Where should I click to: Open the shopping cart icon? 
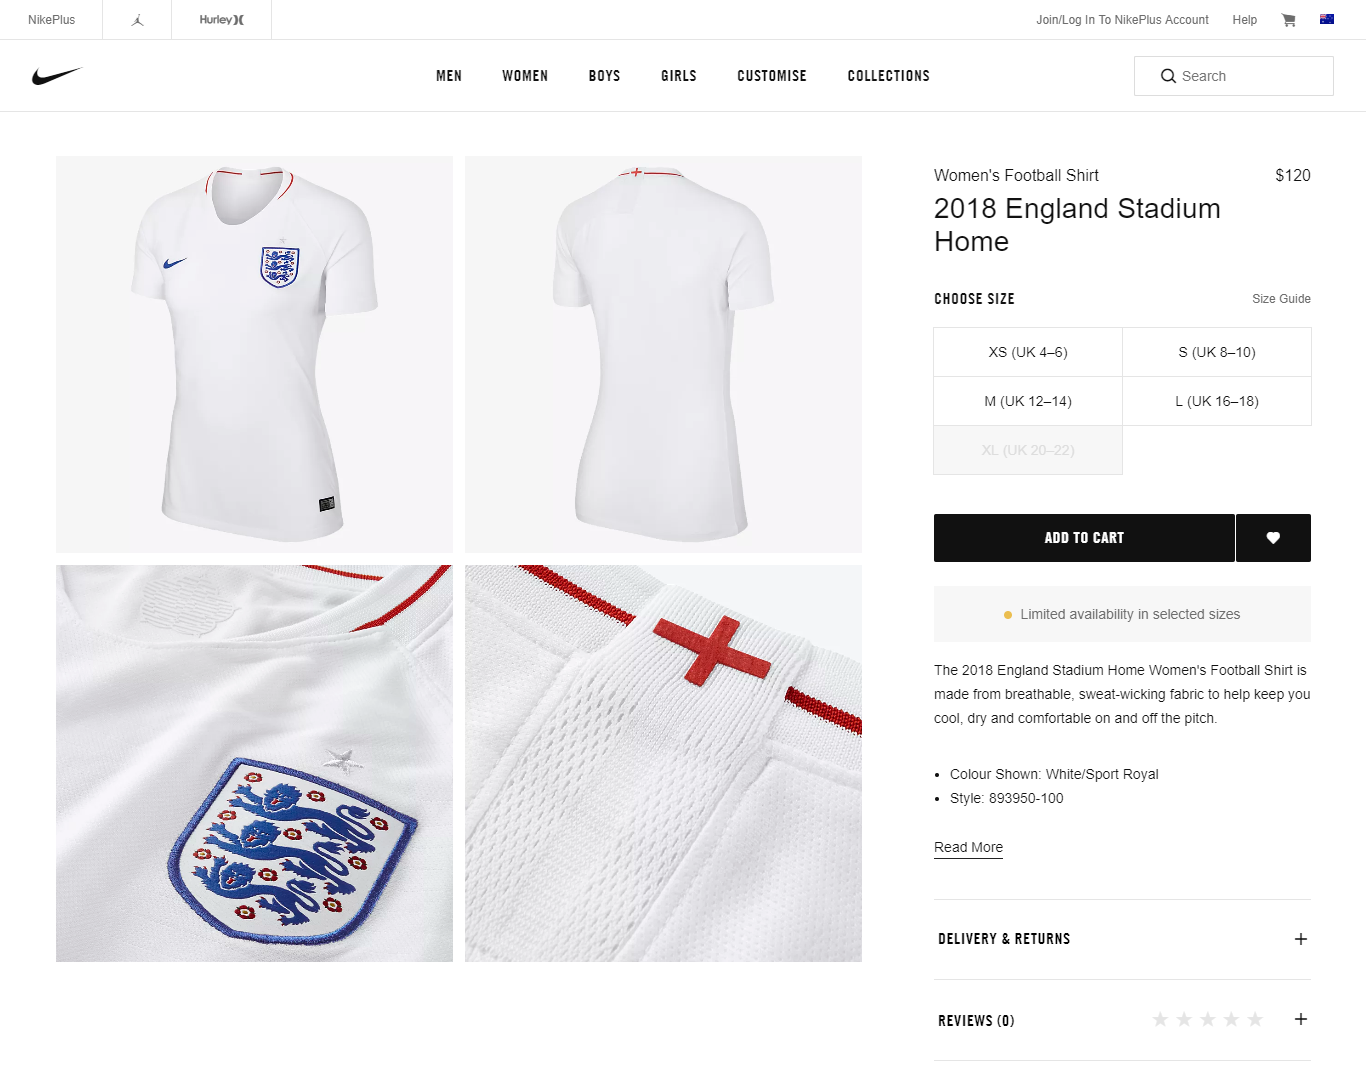(x=1288, y=20)
